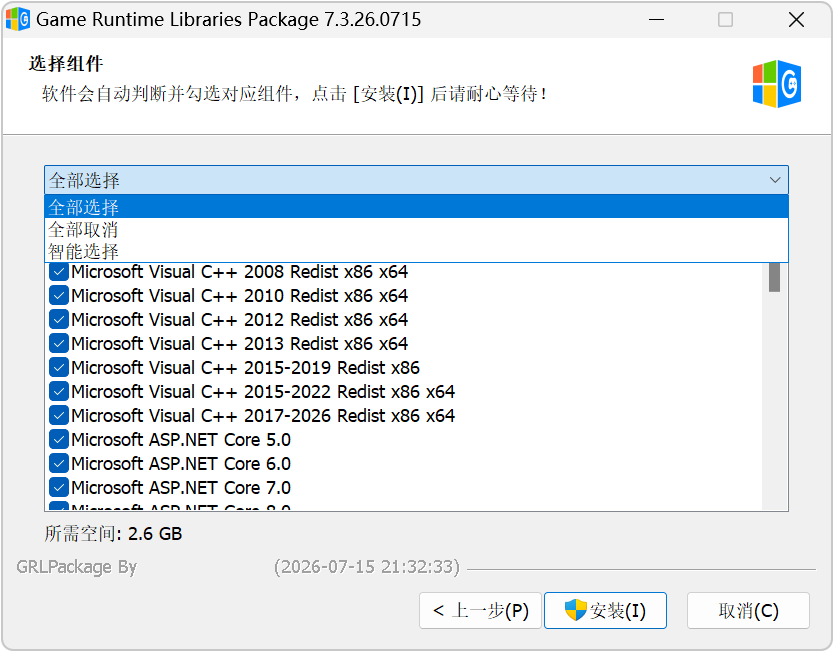Choose 智能选择 in the dropdown list

[x=416, y=251]
